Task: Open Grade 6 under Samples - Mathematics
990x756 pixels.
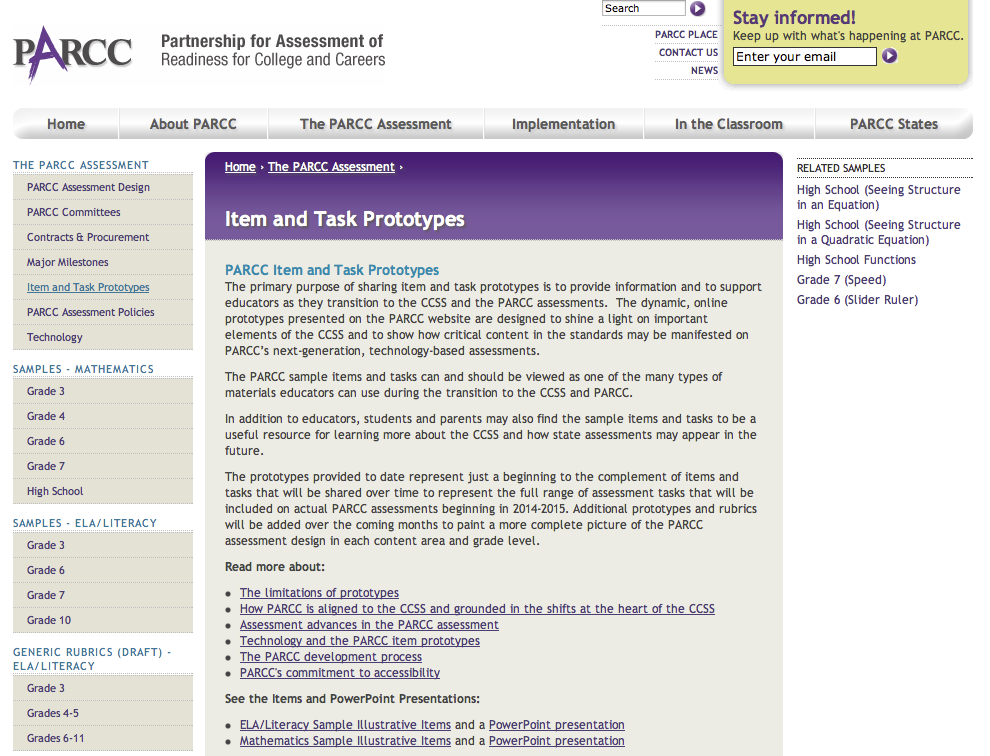Action: (103, 441)
